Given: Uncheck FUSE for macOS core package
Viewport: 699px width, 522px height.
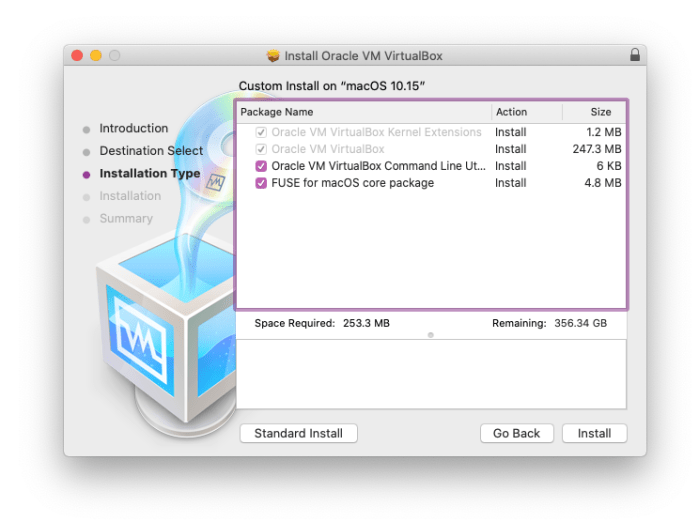Looking at the screenshot, I should [261, 183].
